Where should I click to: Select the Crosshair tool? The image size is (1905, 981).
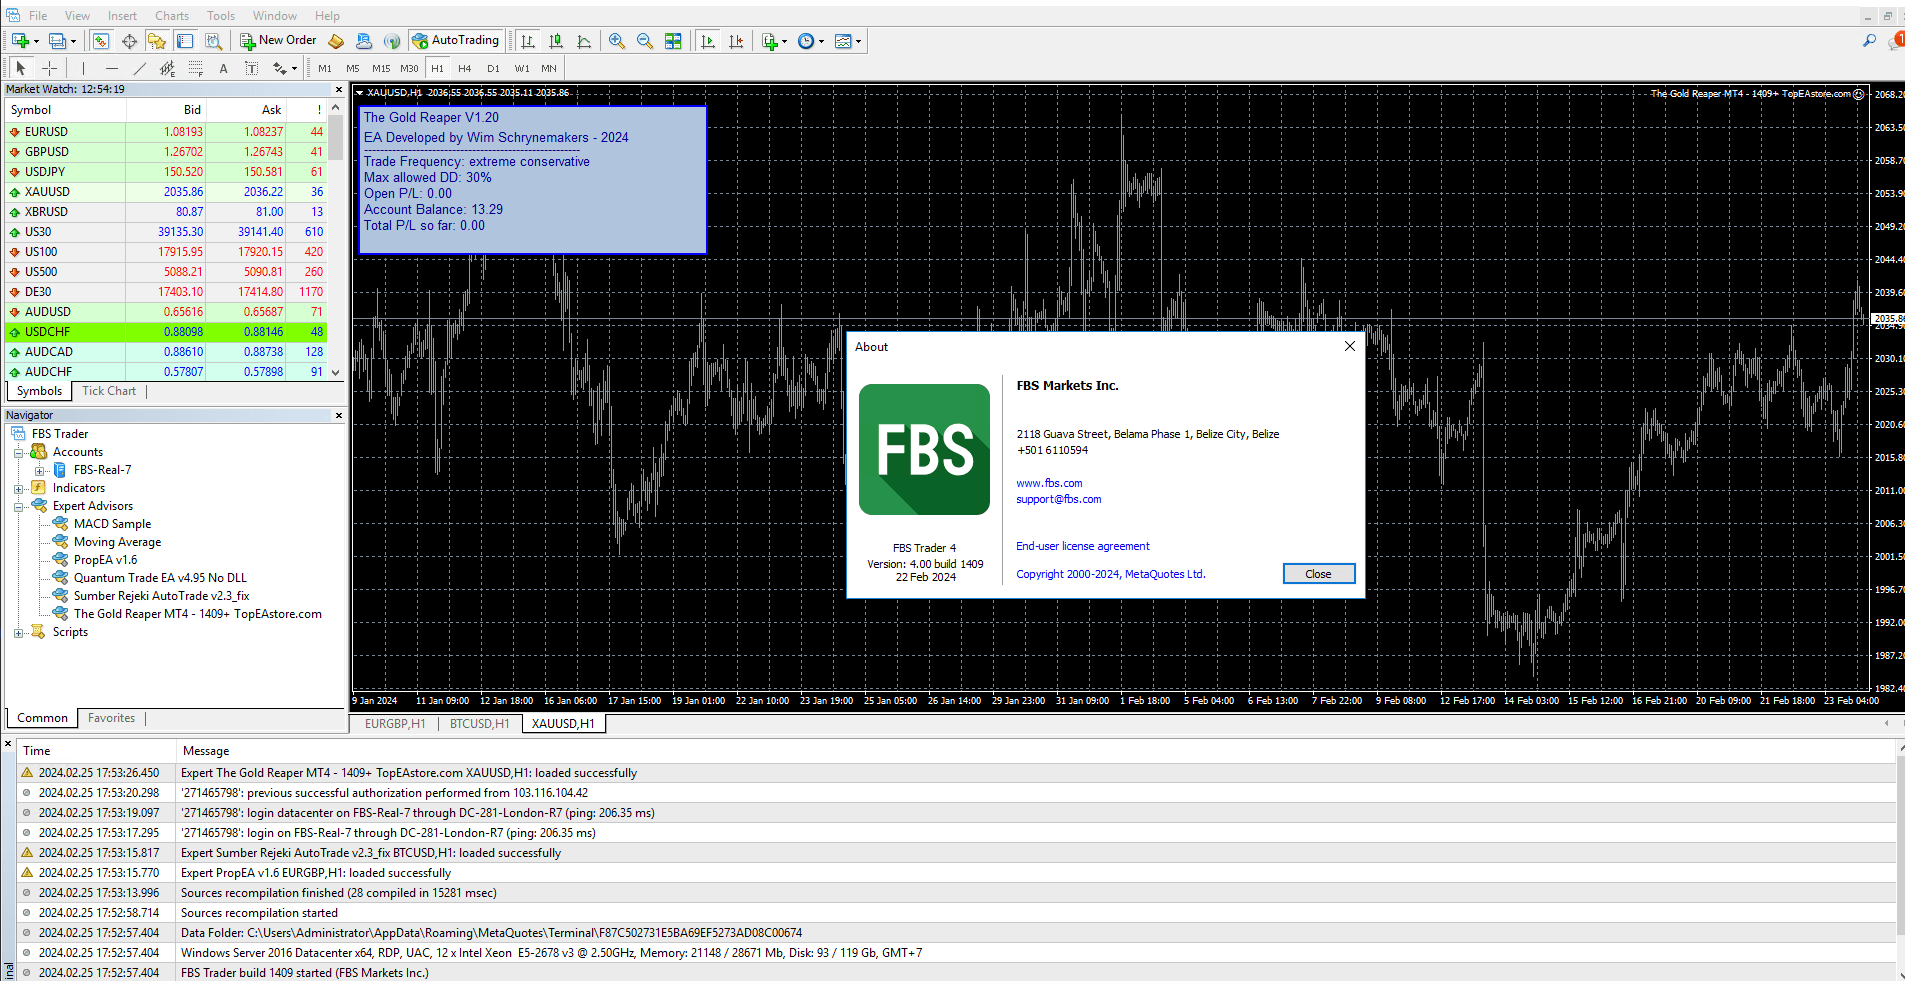pyautogui.click(x=49, y=68)
